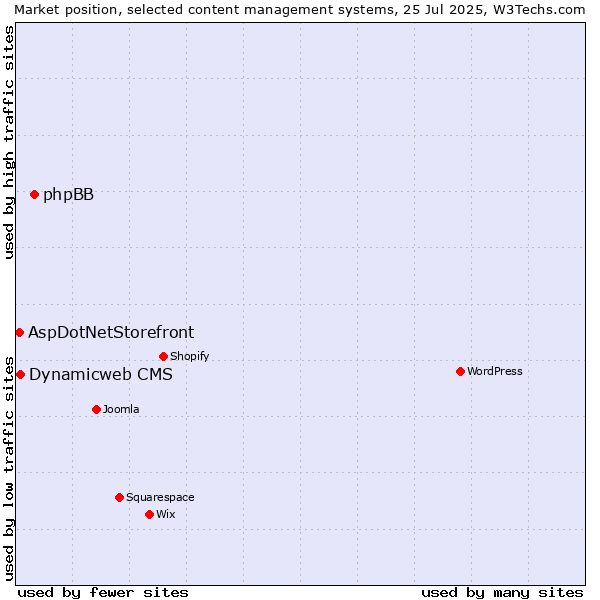Click the Wix red data point
The image size is (600, 600).
click(x=150, y=515)
